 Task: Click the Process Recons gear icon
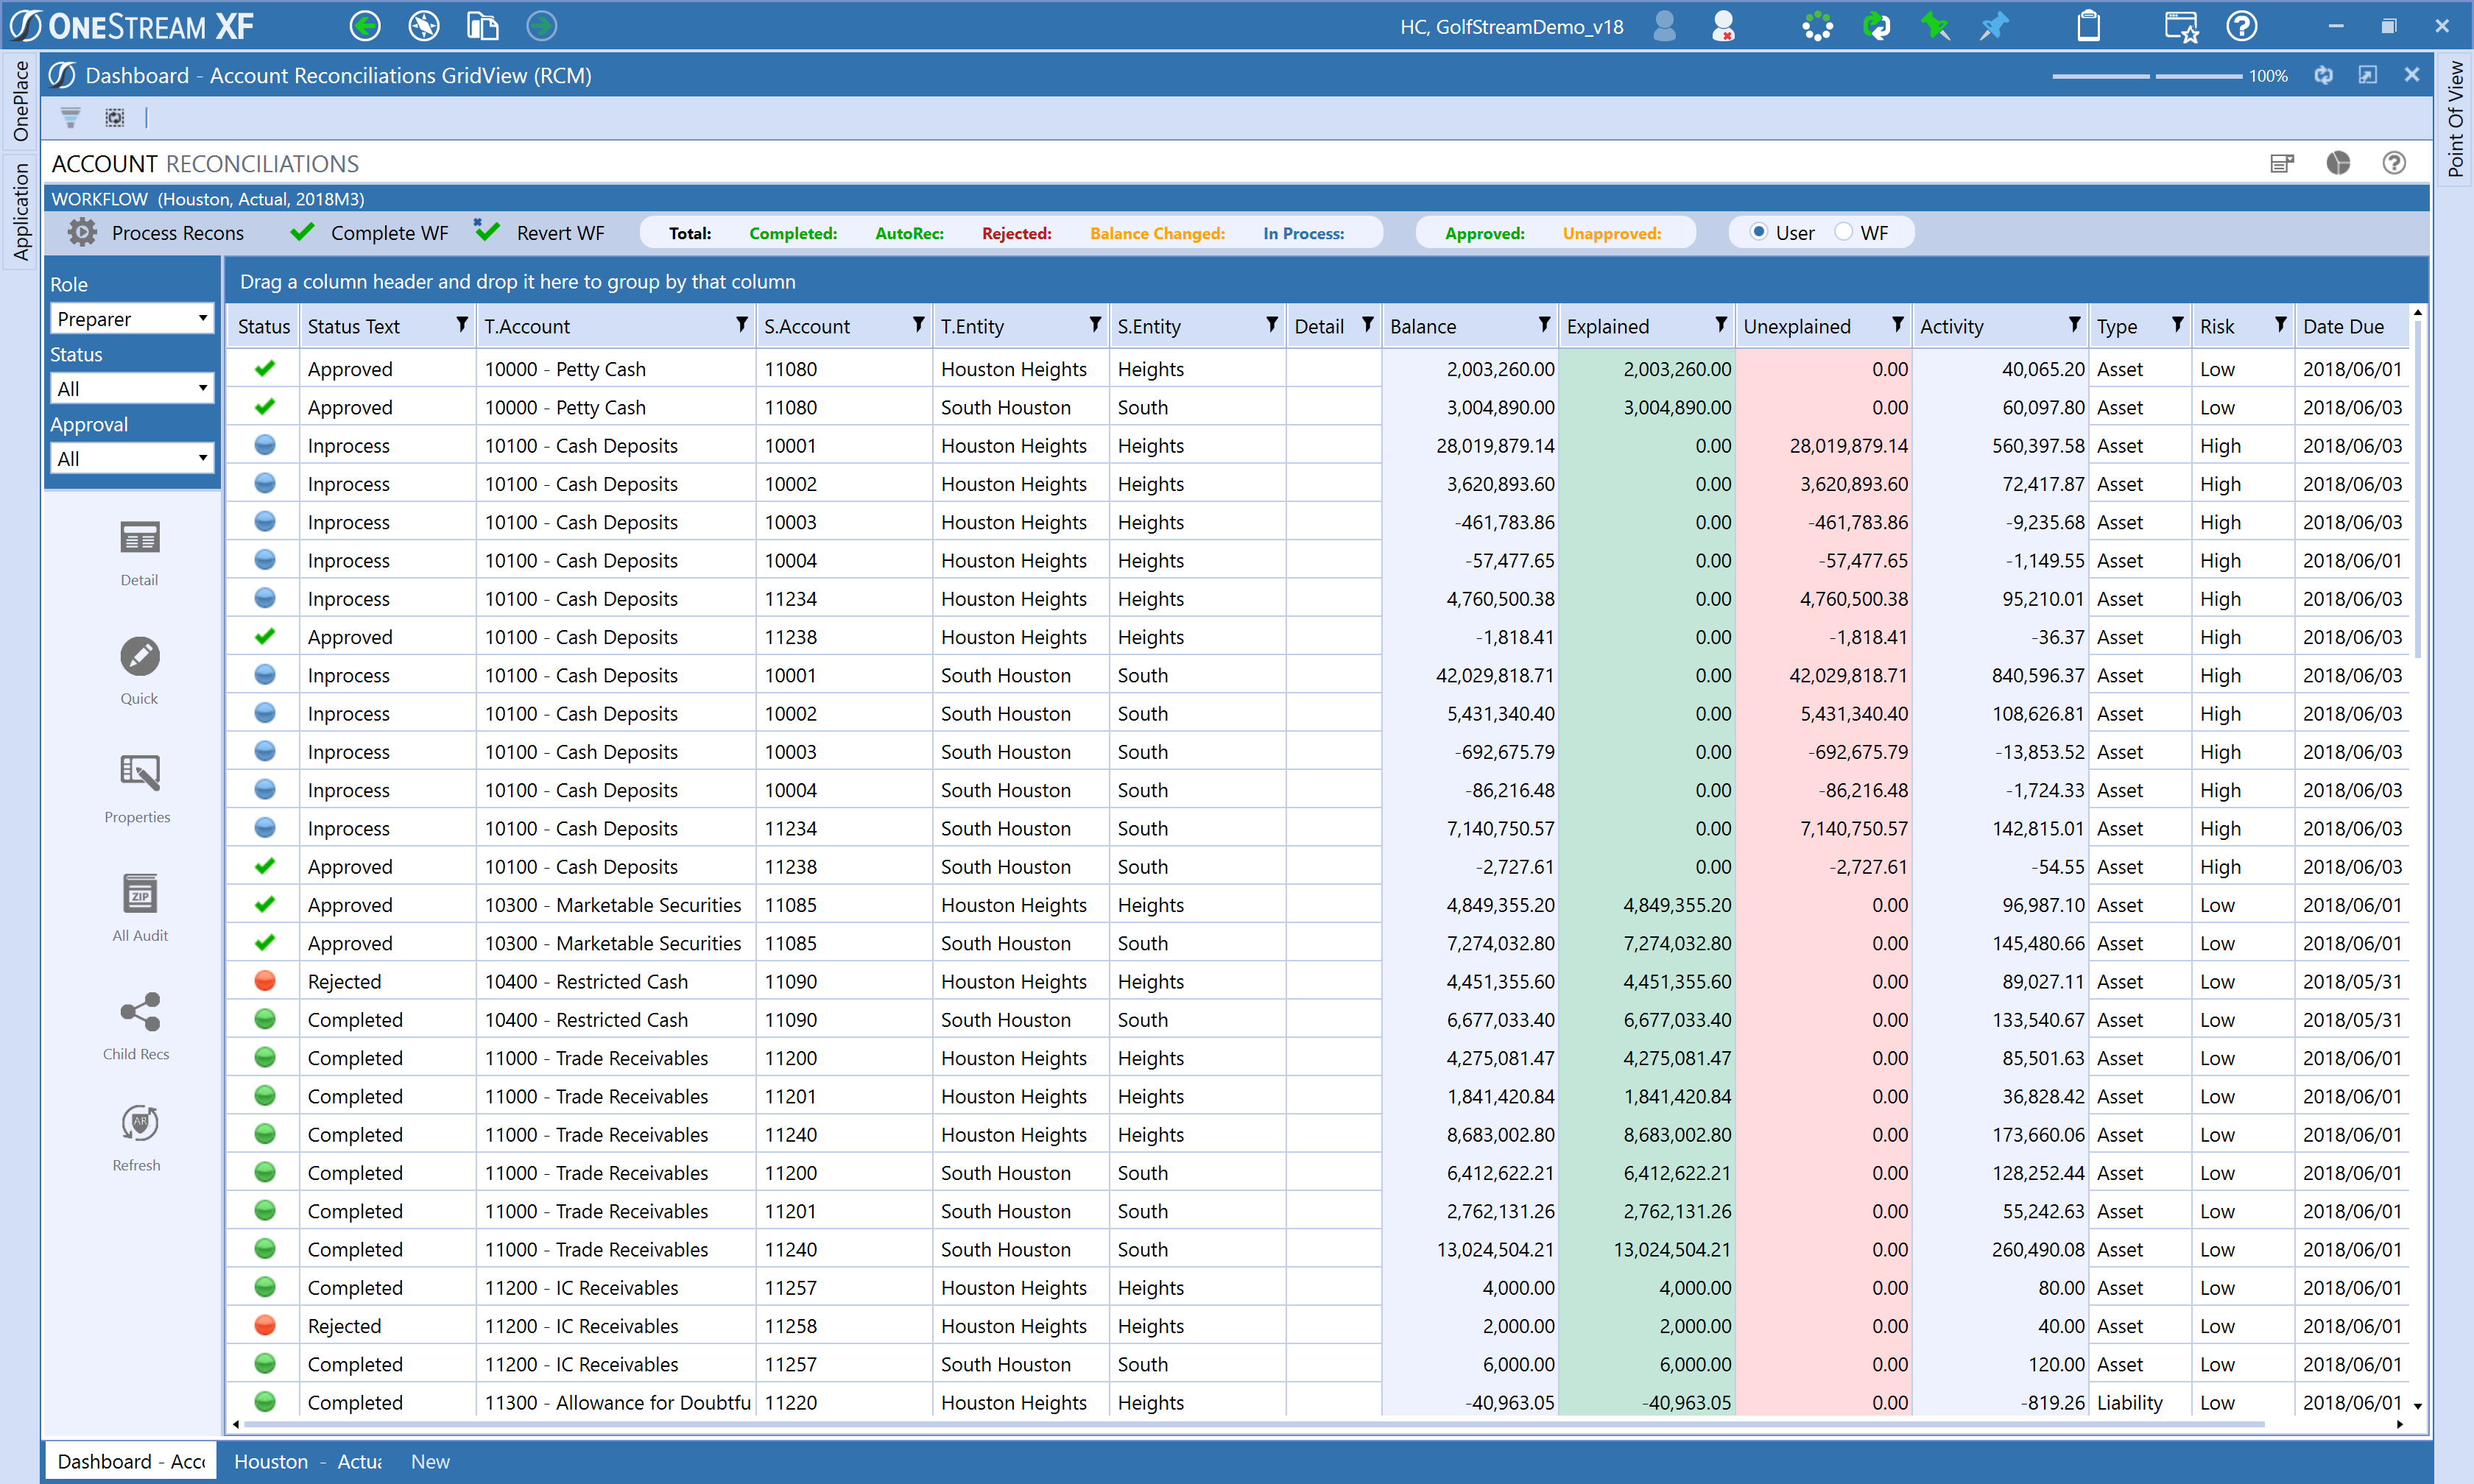pos(82,233)
